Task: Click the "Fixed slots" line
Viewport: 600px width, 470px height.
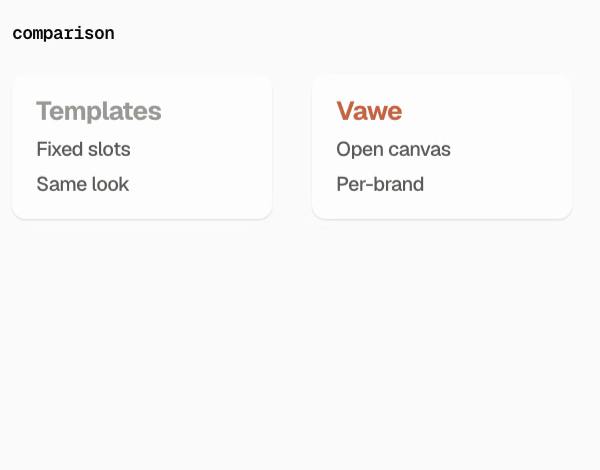Action: (83, 149)
